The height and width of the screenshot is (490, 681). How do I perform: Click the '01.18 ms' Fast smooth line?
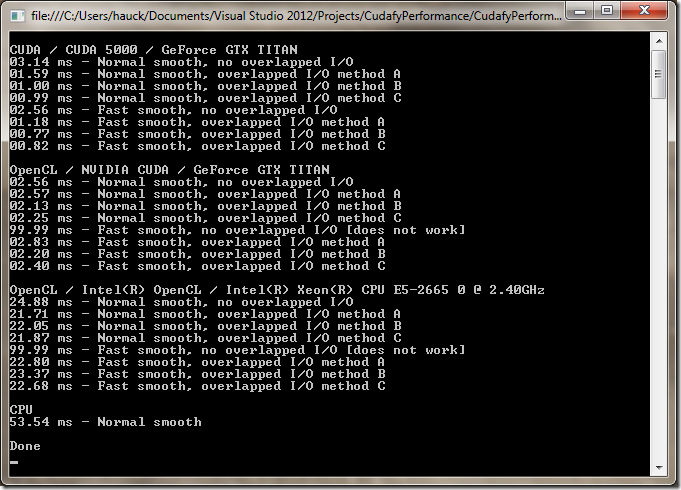(x=198, y=122)
